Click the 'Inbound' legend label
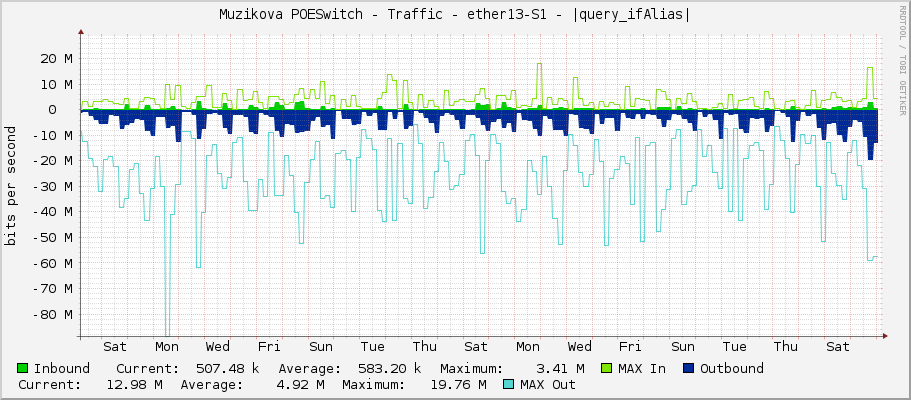Screen dimensions: 911x400 (x=62, y=369)
